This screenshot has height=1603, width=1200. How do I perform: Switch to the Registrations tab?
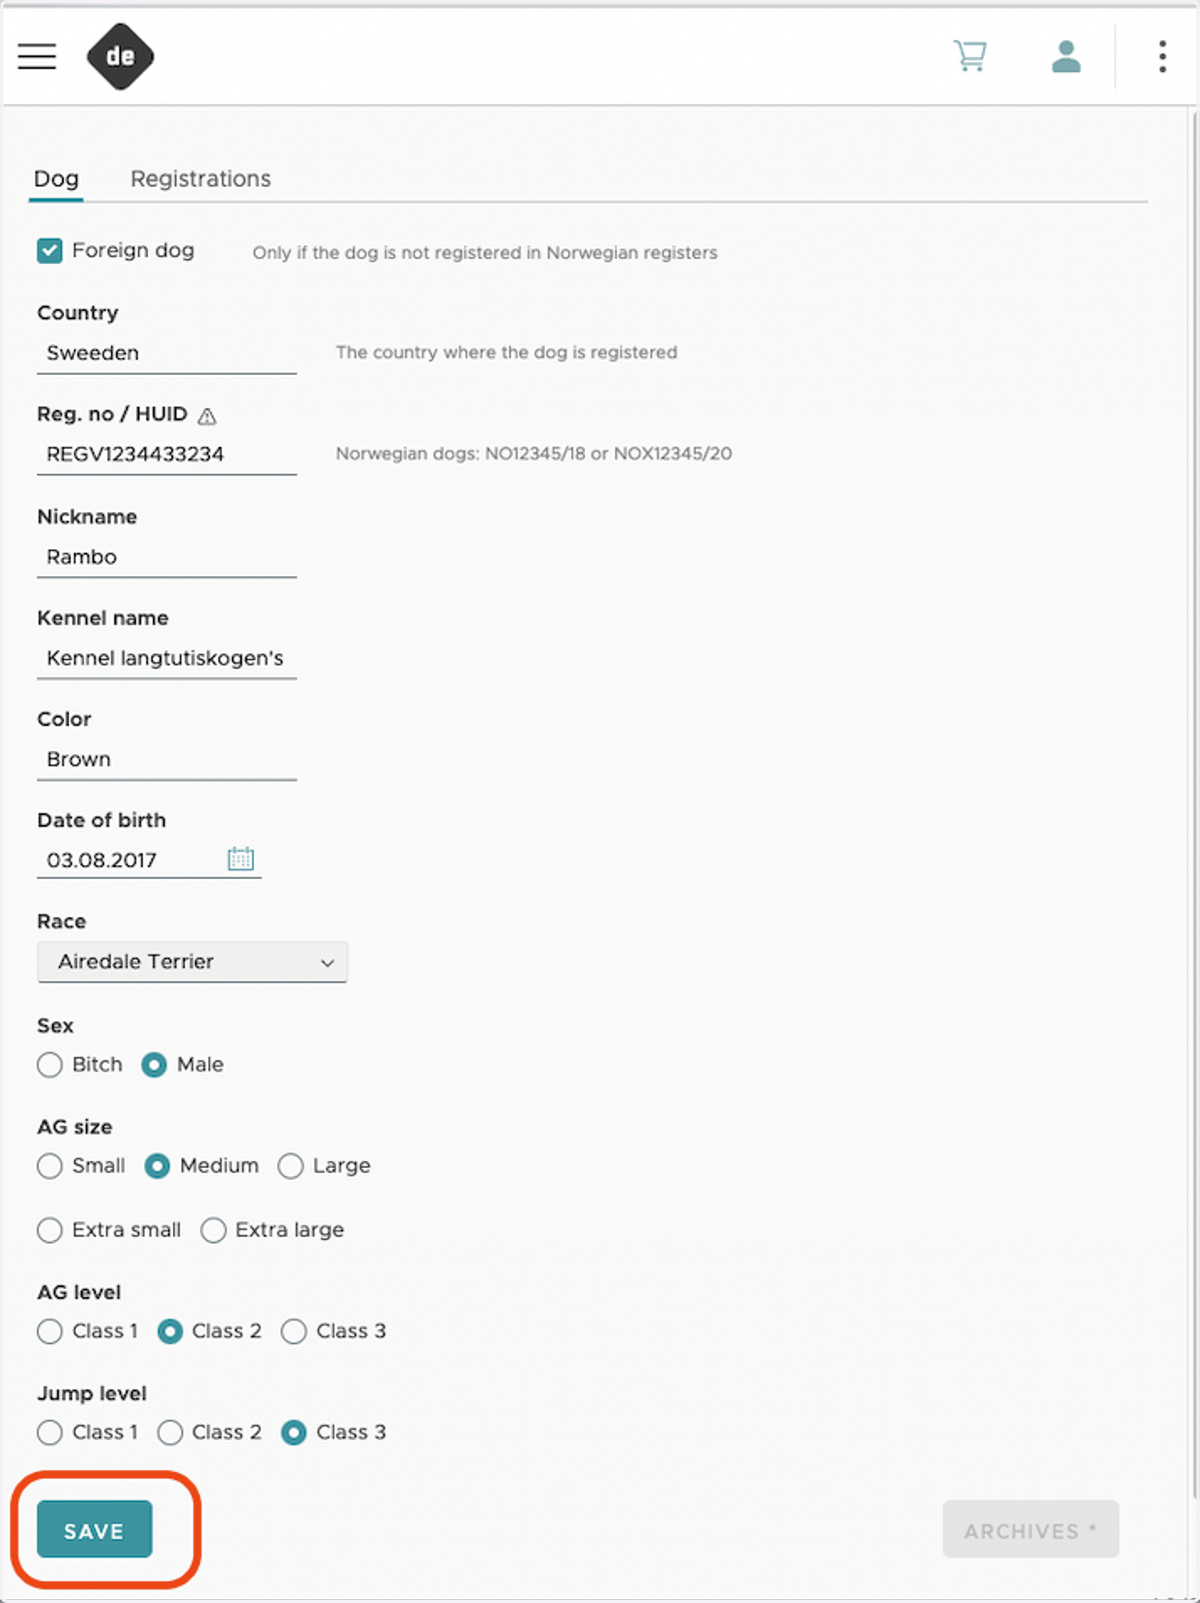[x=200, y=179]
